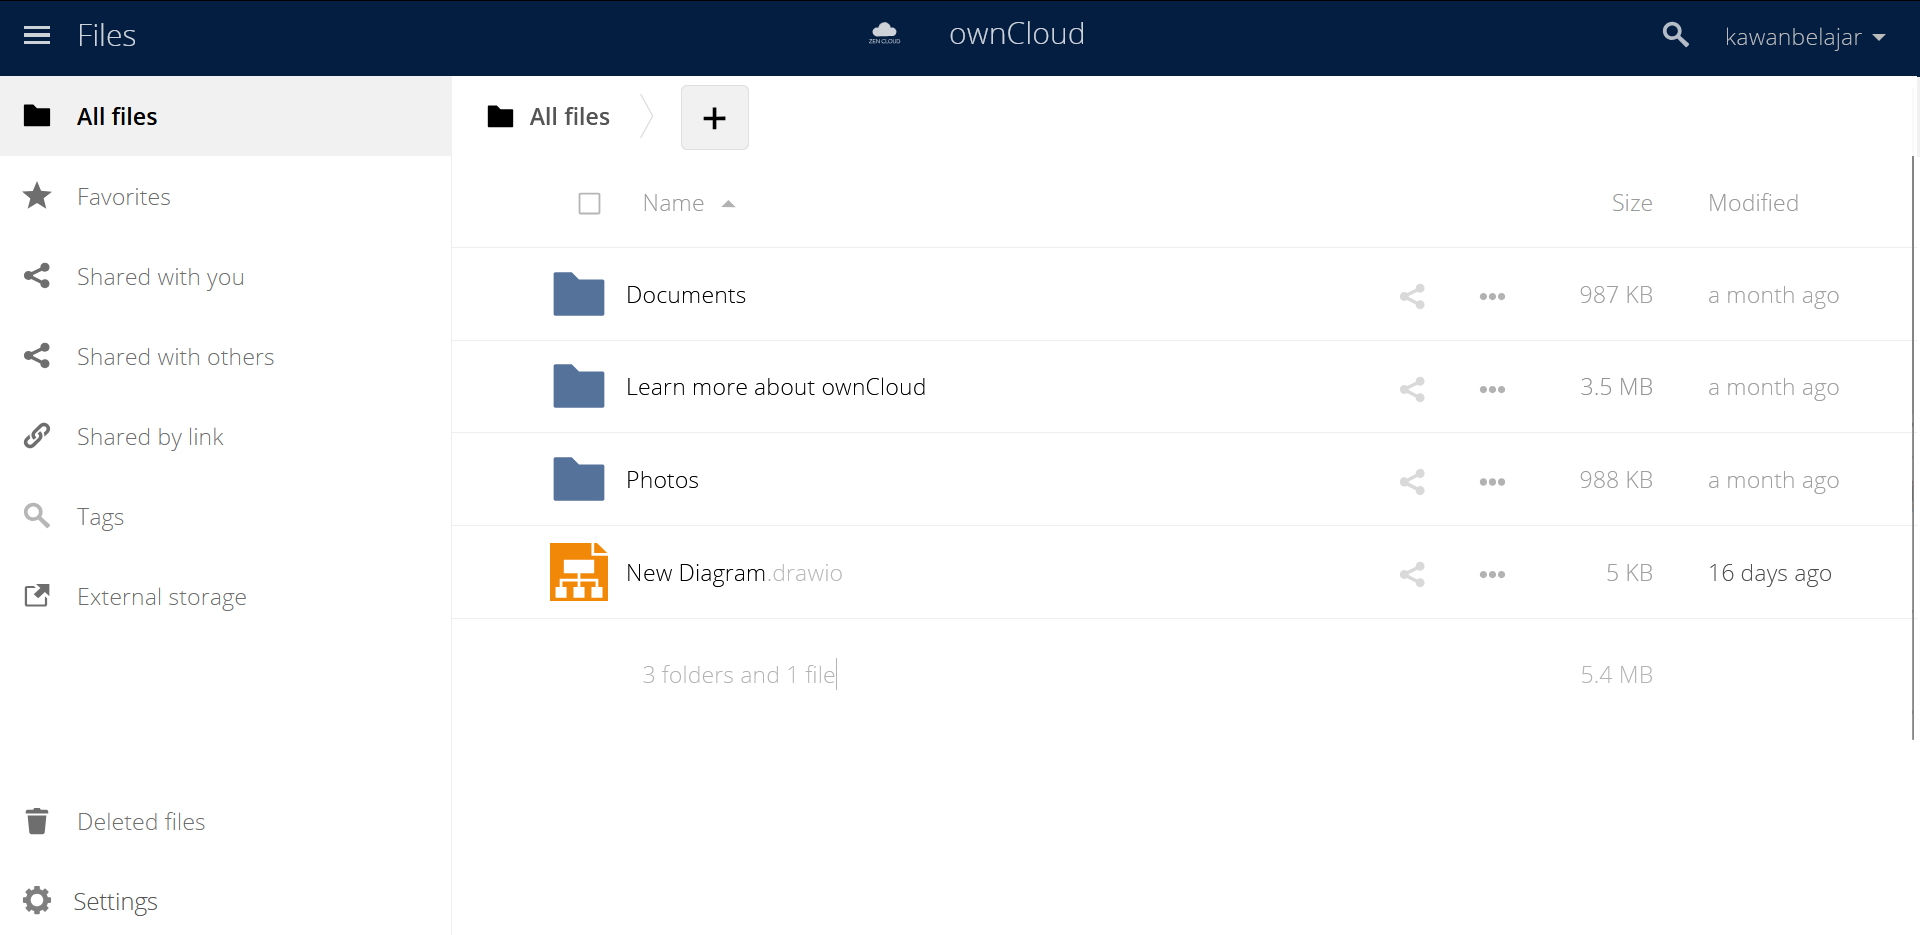Toggle the select all files checkbox
The height and width of the screenshot is (935, 1920).
click(x=590, y=204)
